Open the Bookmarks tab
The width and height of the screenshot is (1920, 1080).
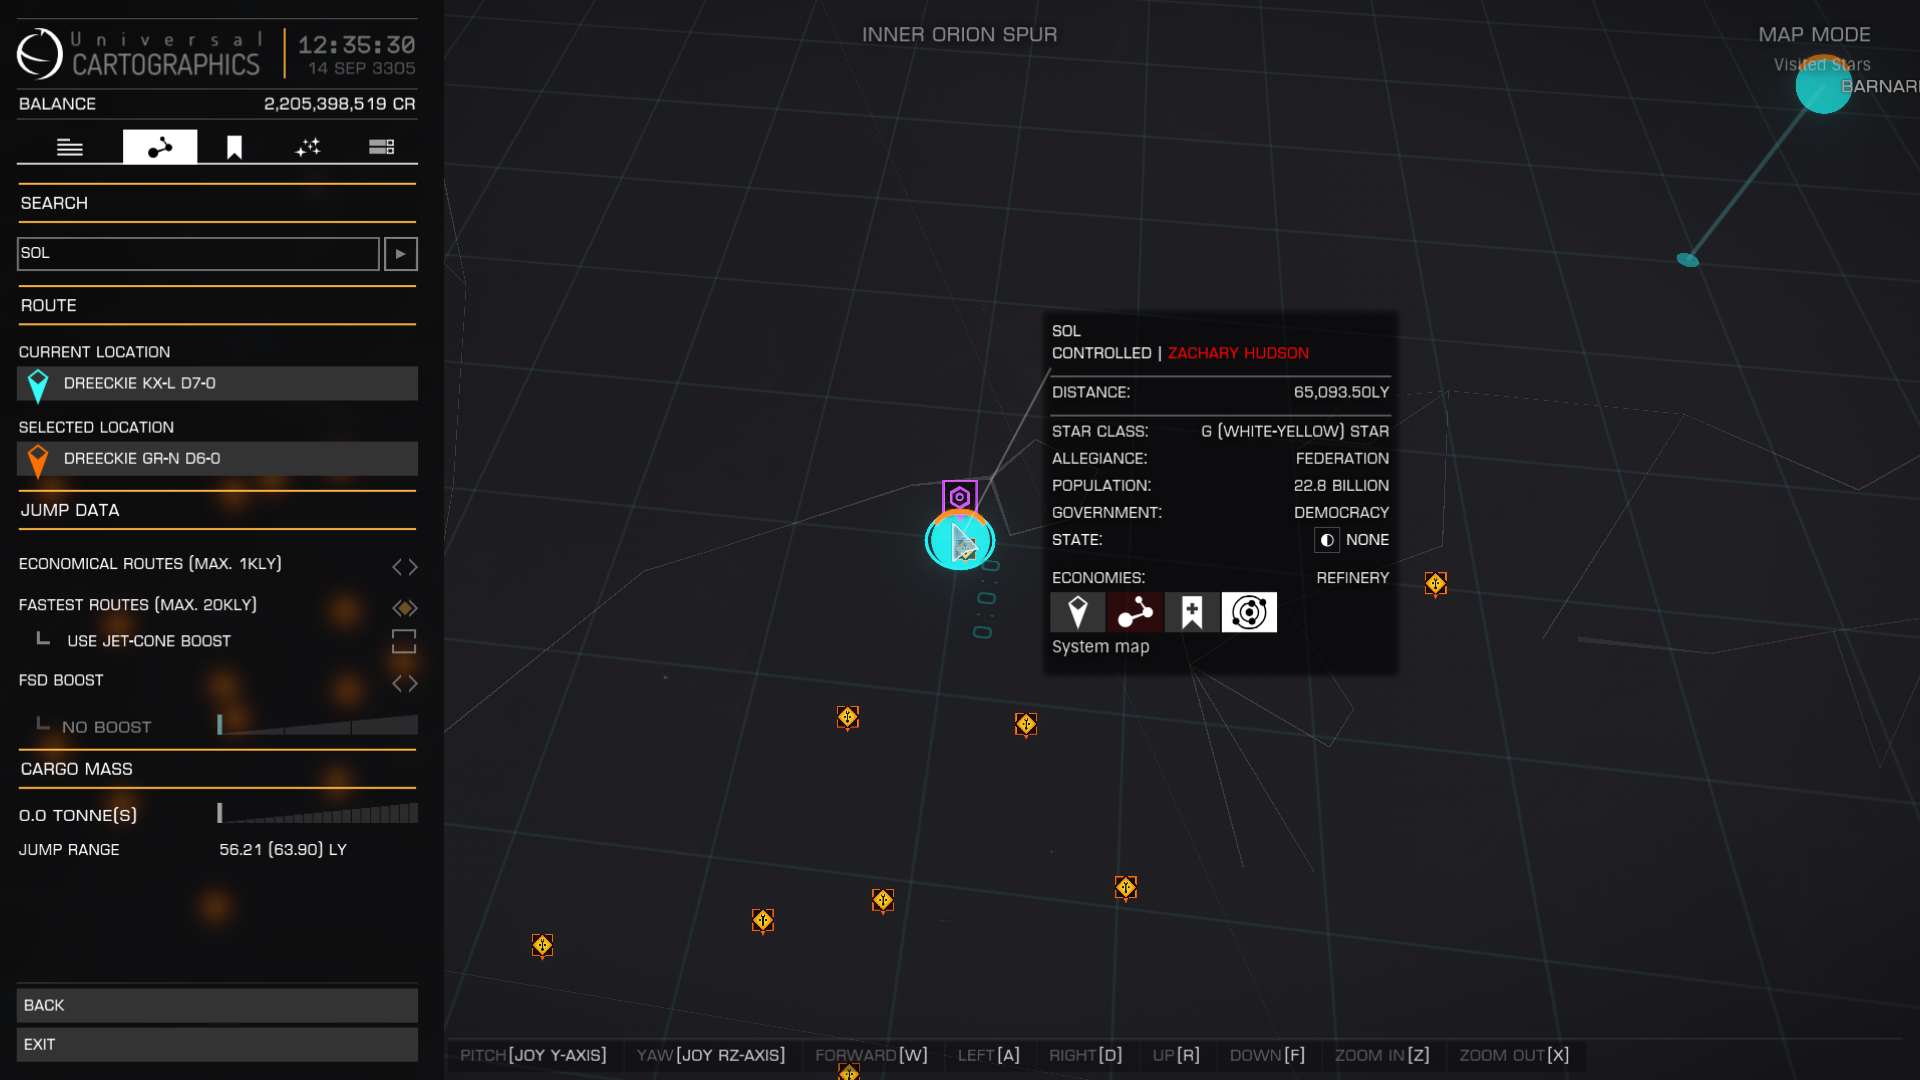(x=234, y=147)
